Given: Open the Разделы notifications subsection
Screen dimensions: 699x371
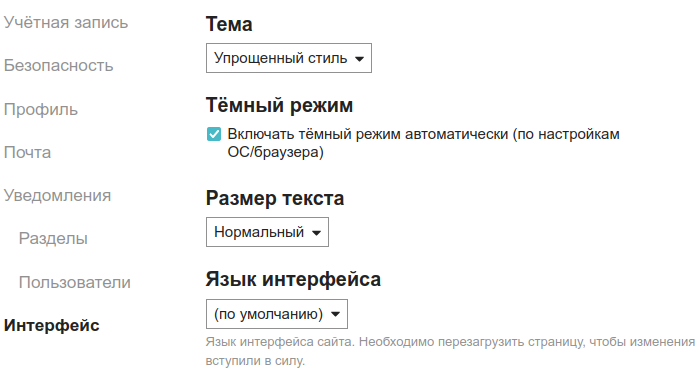Looking at the screenshot, I should coord(53,239).
